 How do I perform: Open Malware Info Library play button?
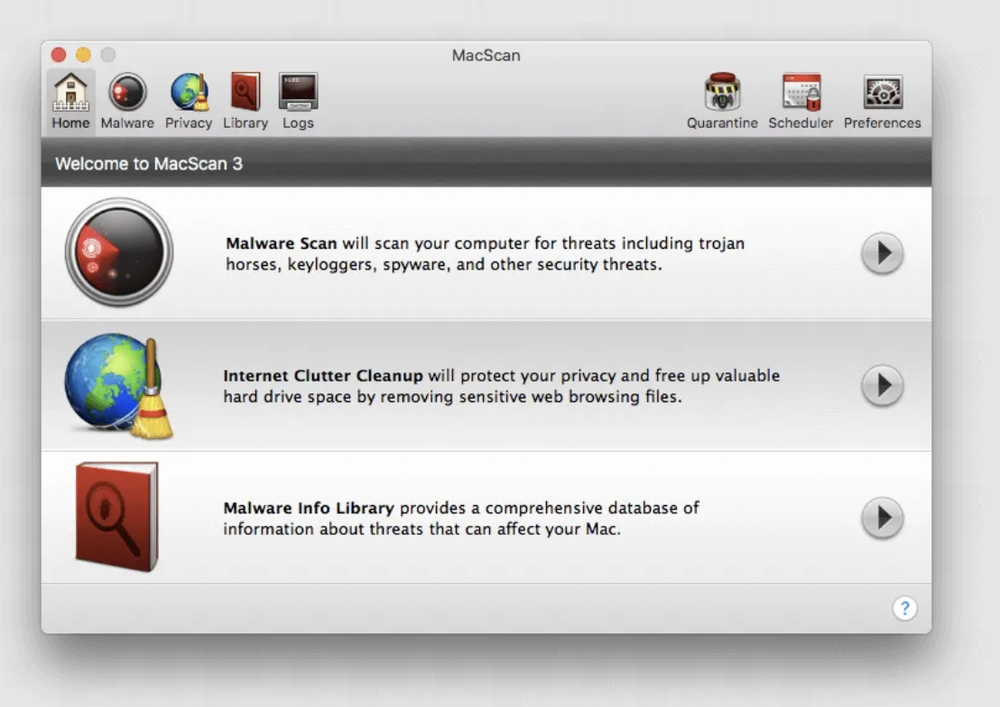[x=882, y=518]
